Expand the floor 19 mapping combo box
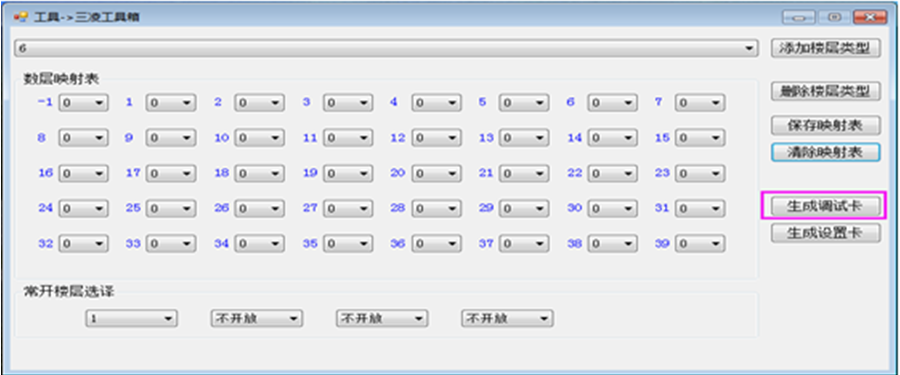 348,173
